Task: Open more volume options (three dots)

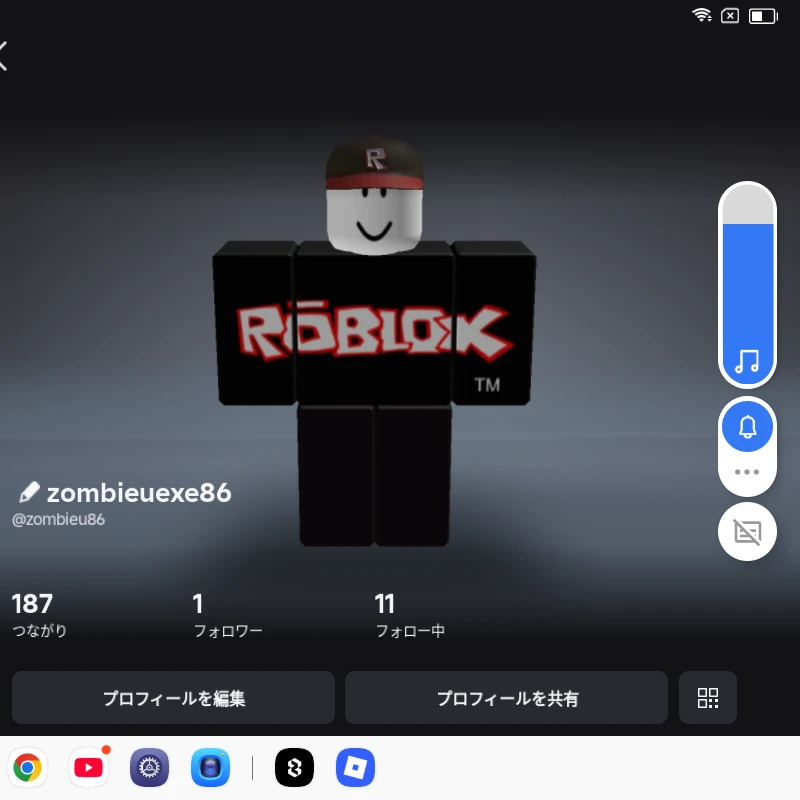Action: click(747, 472)
